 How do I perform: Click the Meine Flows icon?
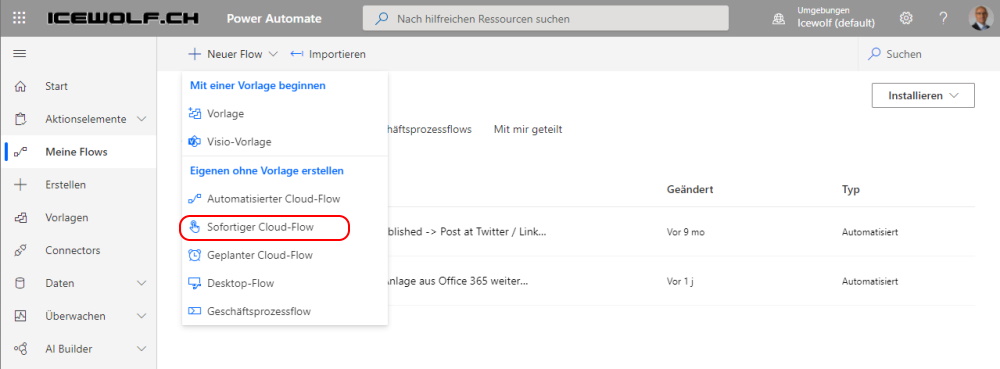20,152
